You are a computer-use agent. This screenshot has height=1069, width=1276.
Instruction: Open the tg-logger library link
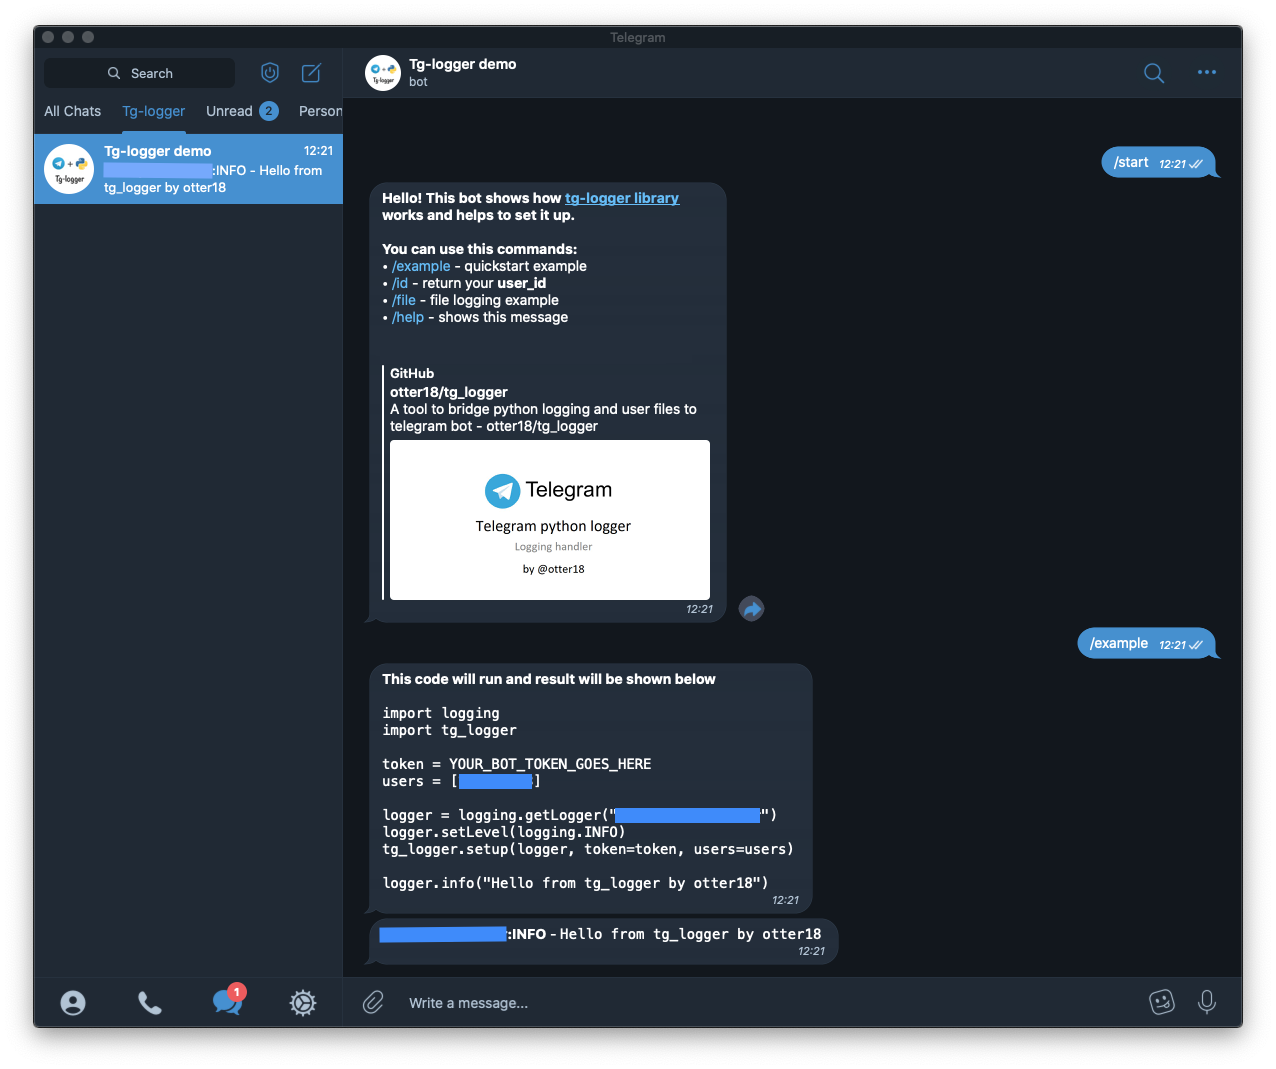(x=622, y=198)
